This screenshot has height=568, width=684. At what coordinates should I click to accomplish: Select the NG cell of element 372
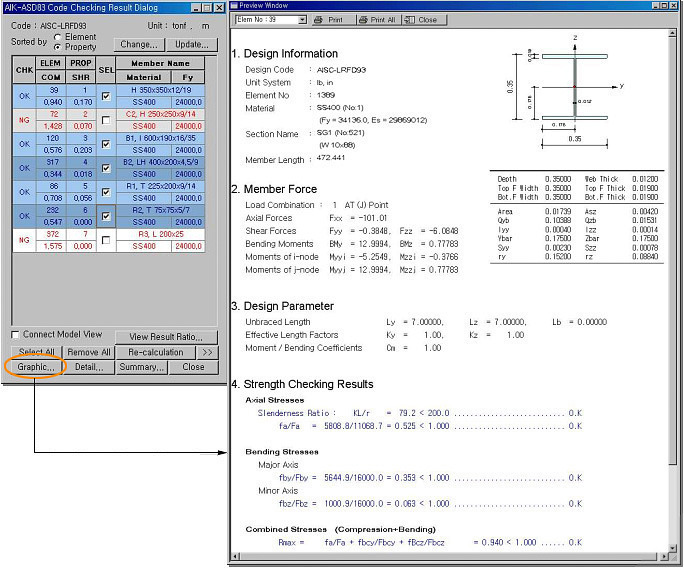point(24,240)
